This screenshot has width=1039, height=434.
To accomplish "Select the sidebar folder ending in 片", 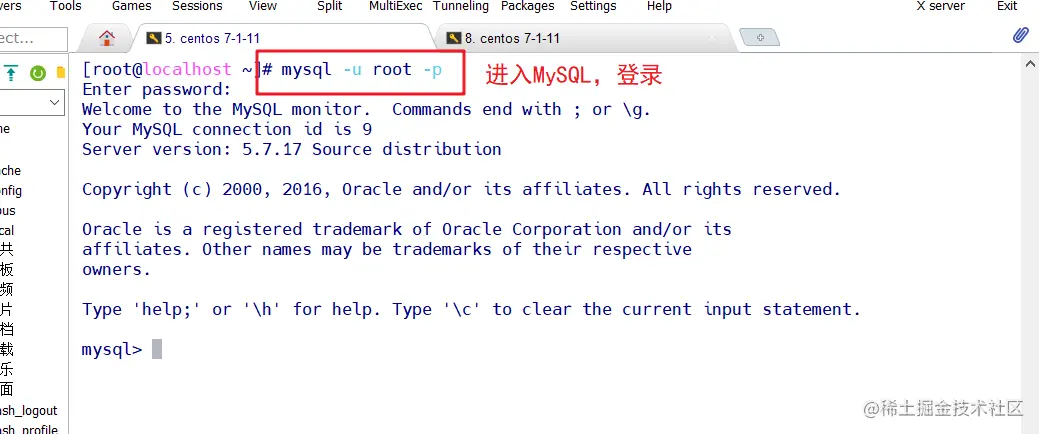I will [x=7, y=309].
